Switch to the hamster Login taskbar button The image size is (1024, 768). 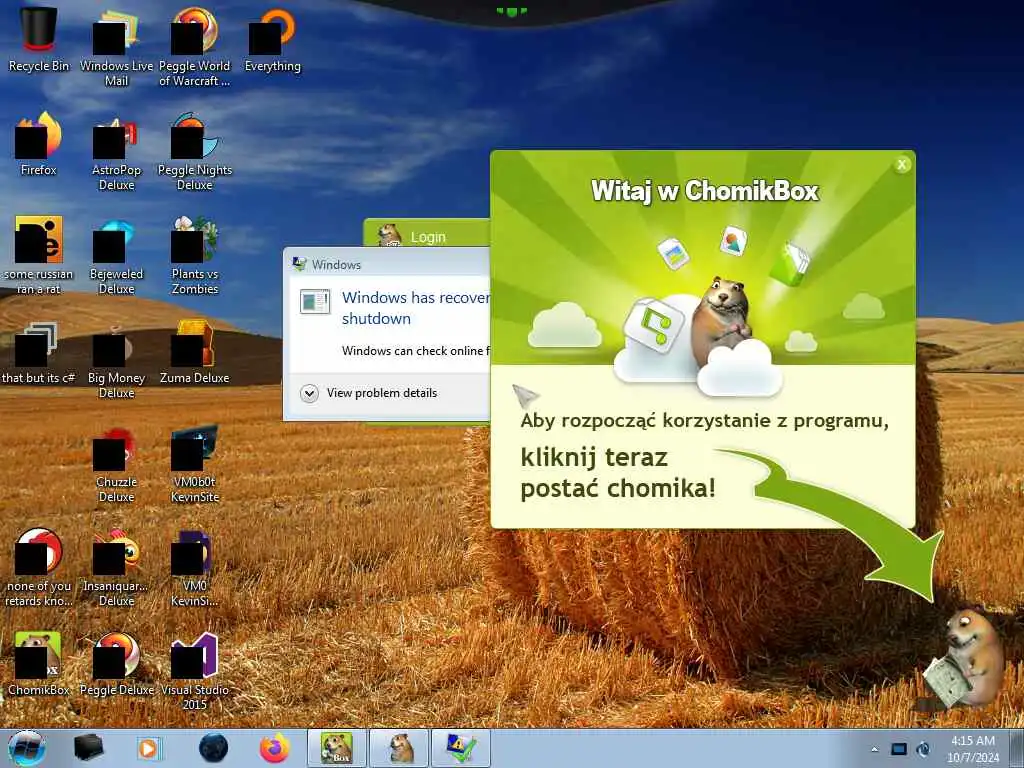pos(399,748)
